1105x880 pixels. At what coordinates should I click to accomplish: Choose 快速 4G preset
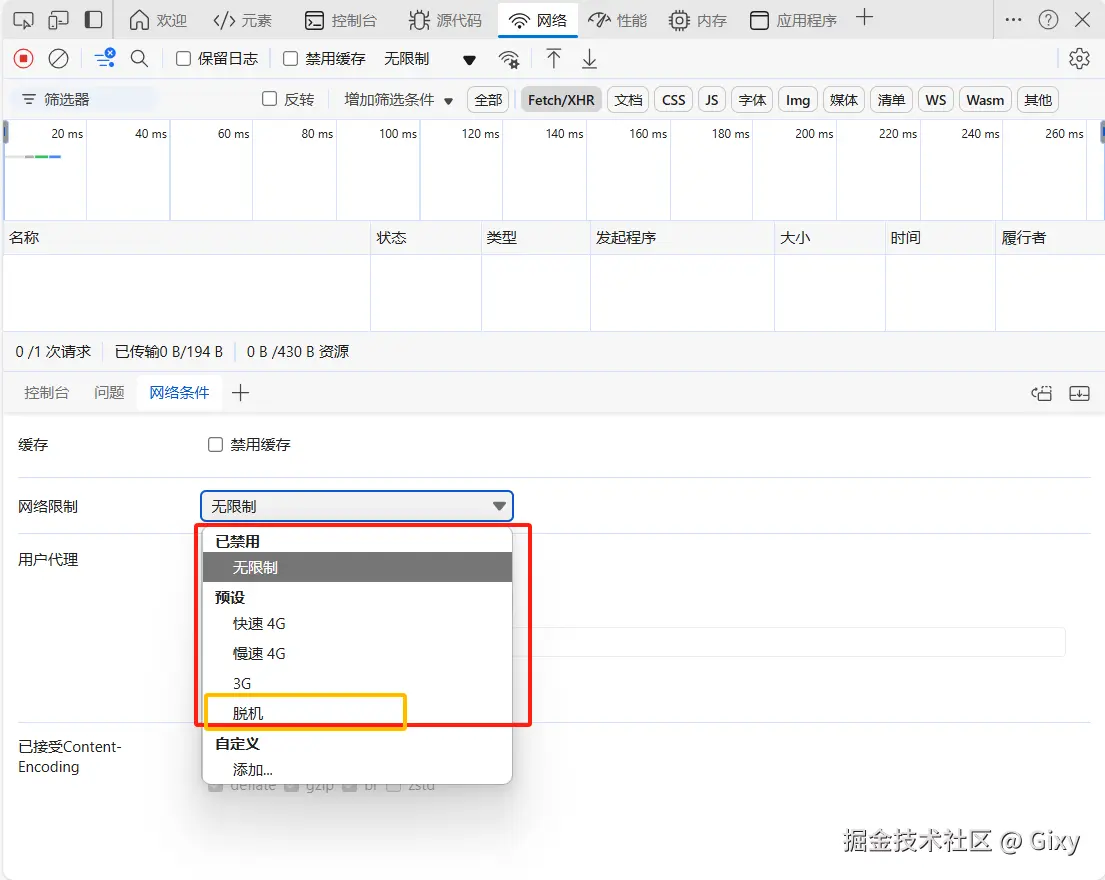(x=357, y=624)
